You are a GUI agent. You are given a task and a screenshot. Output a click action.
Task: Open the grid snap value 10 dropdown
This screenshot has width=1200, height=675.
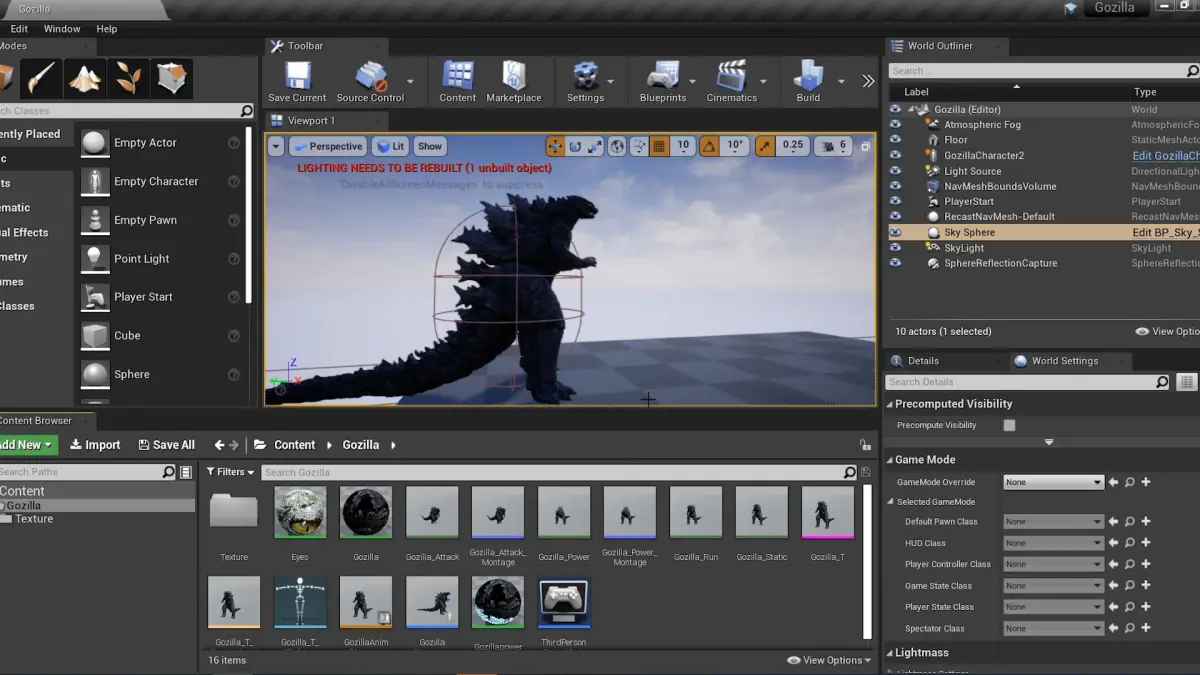(683, 146)
